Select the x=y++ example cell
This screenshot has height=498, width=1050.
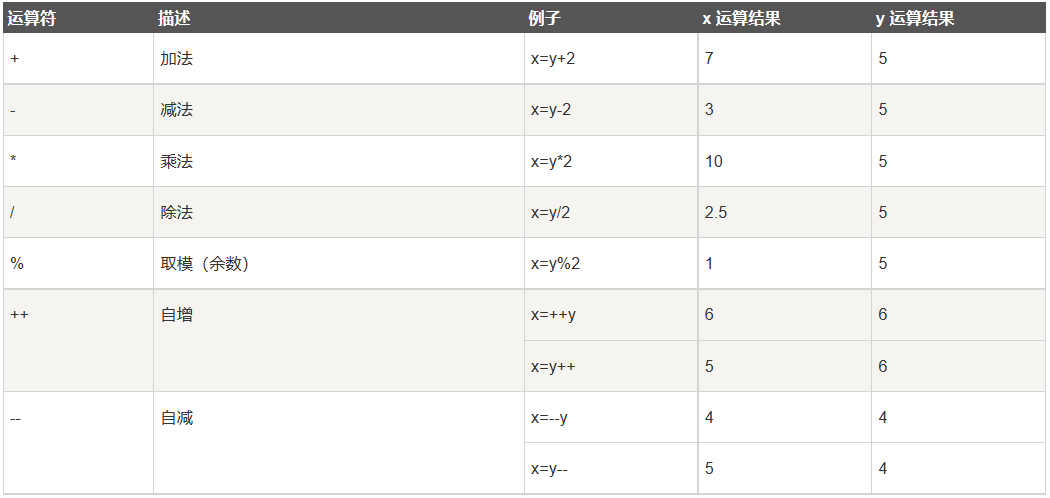611,366
